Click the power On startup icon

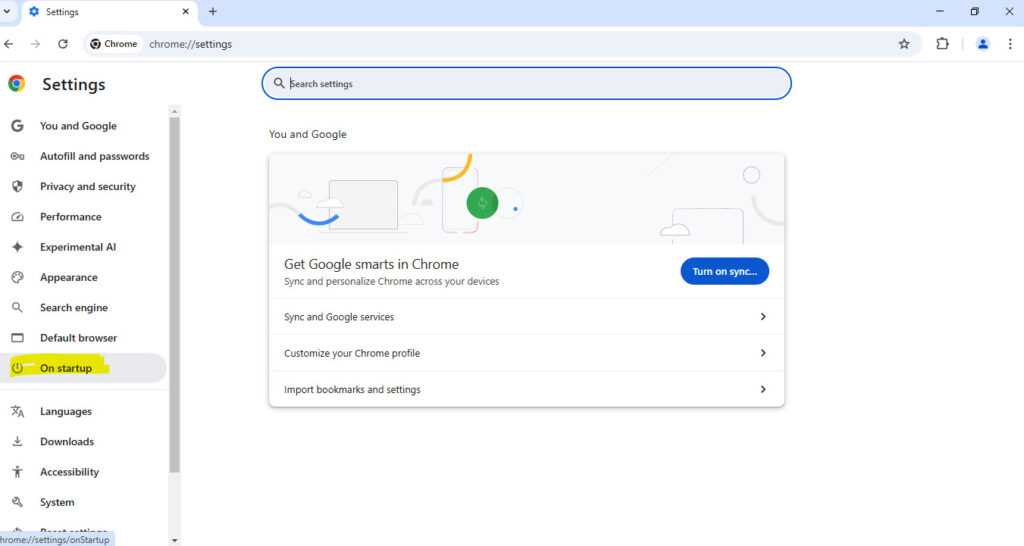(x=18, y=368)
